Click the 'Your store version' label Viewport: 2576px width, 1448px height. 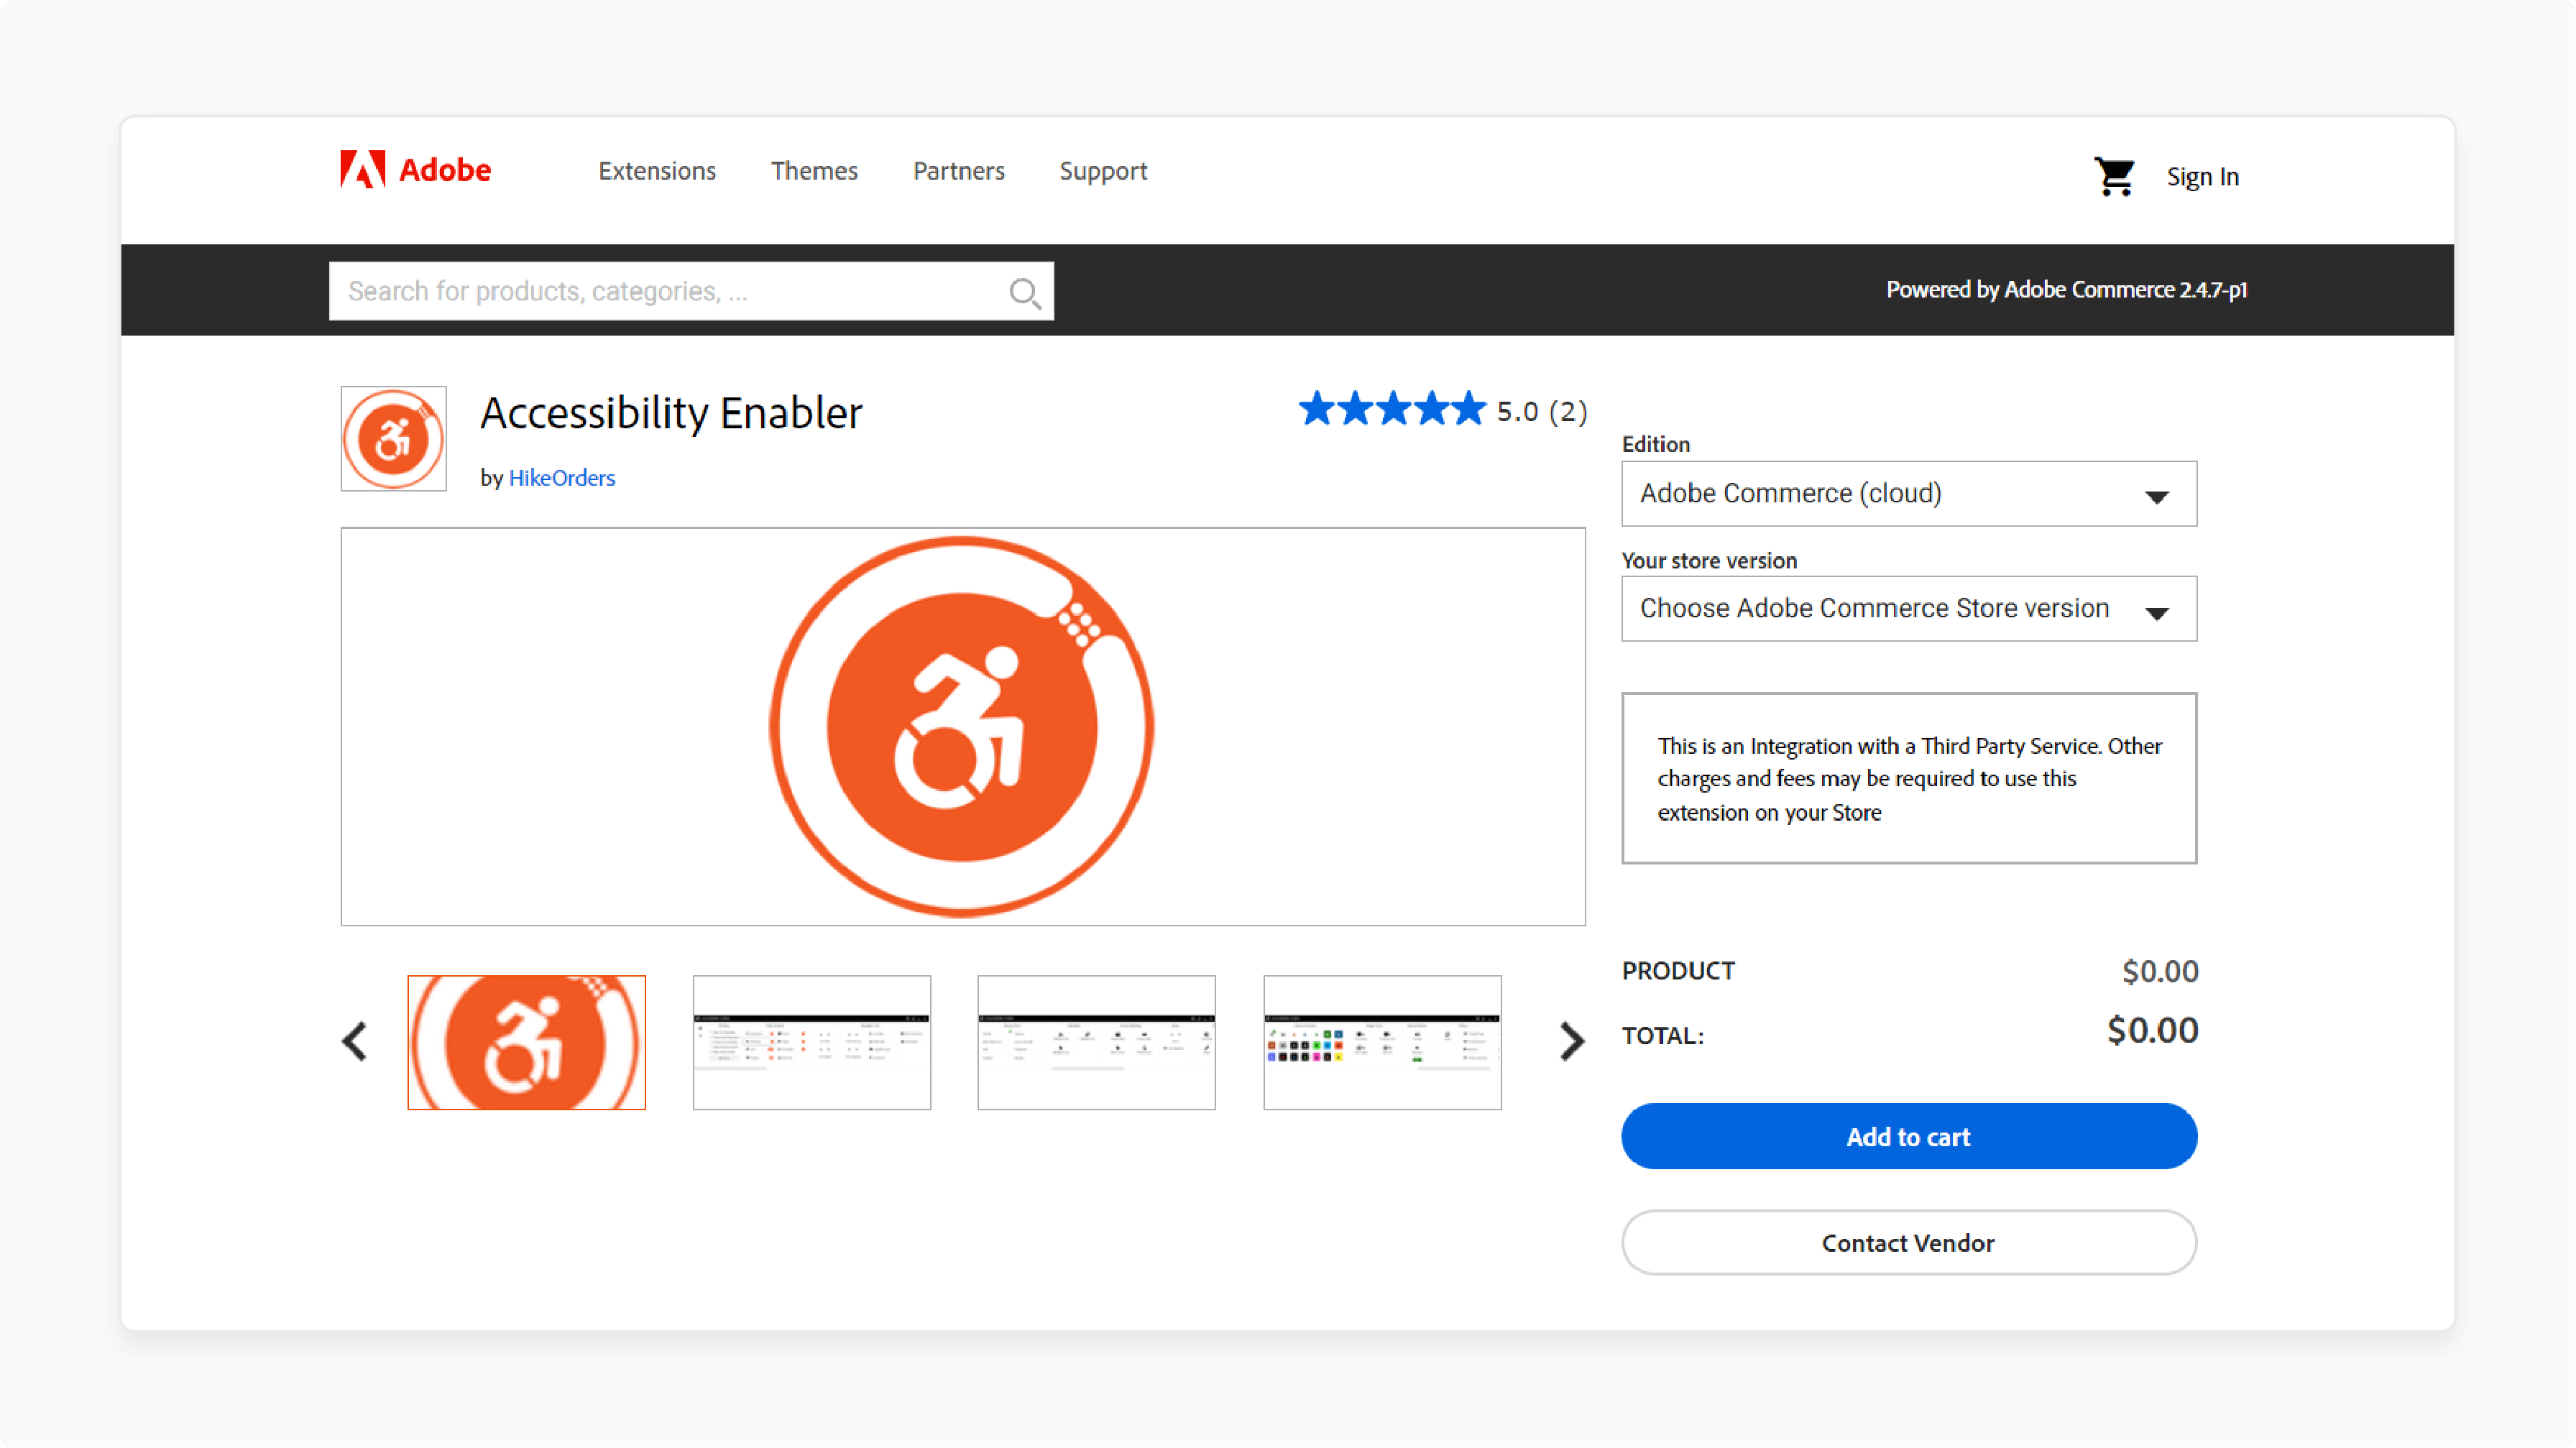pos(1709,560)
